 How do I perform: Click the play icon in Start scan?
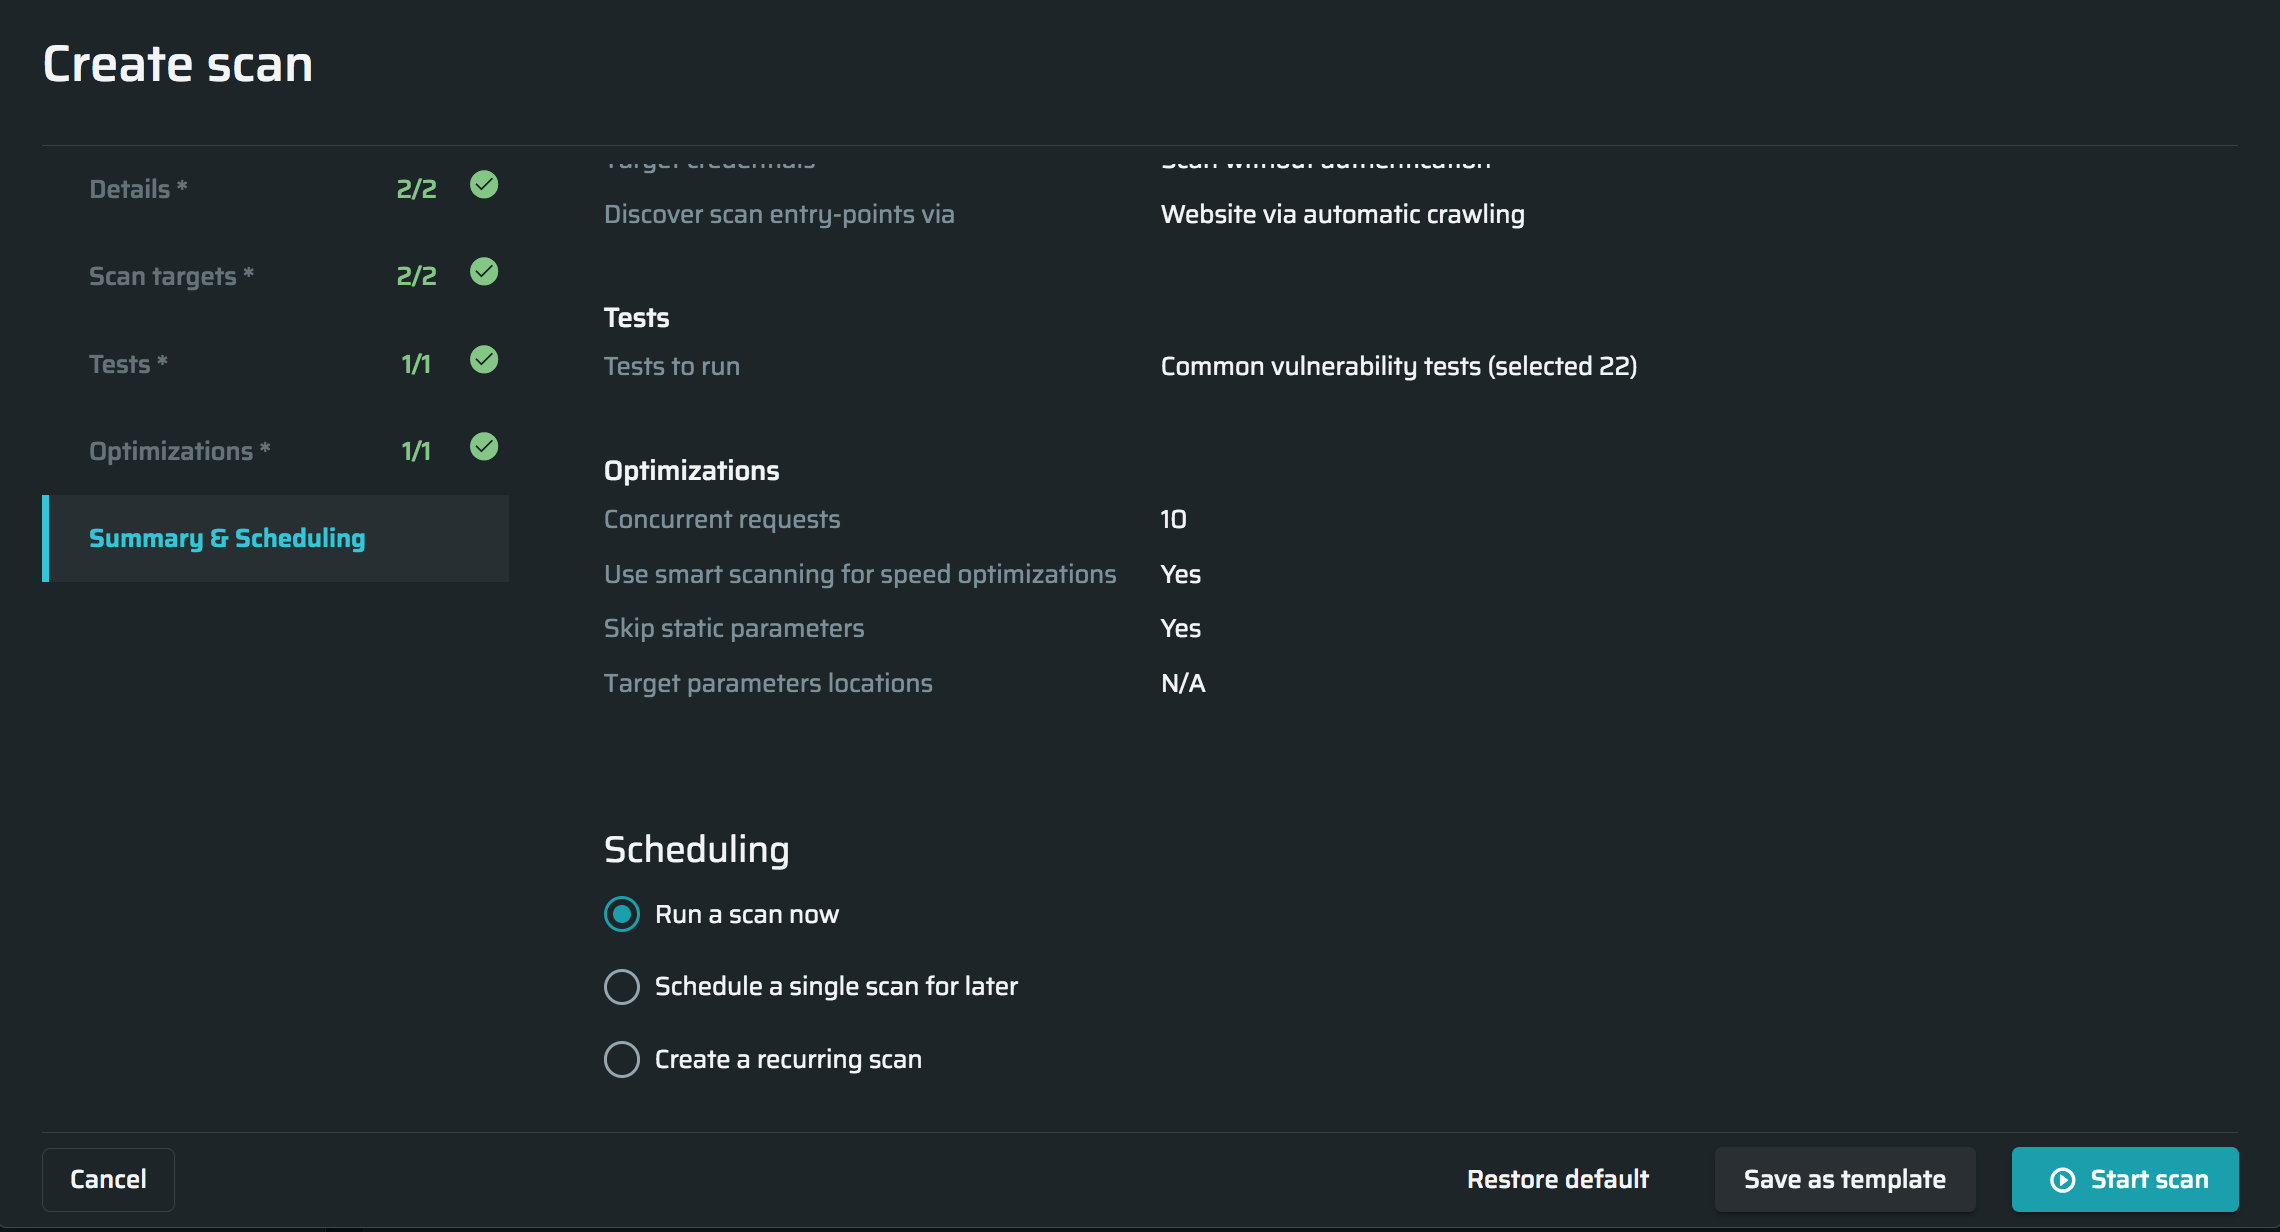pos(2062,1180)
